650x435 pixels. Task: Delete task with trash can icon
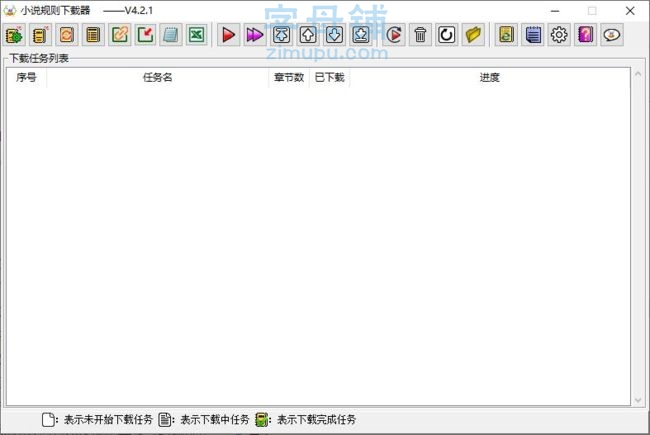coord(420,35)
